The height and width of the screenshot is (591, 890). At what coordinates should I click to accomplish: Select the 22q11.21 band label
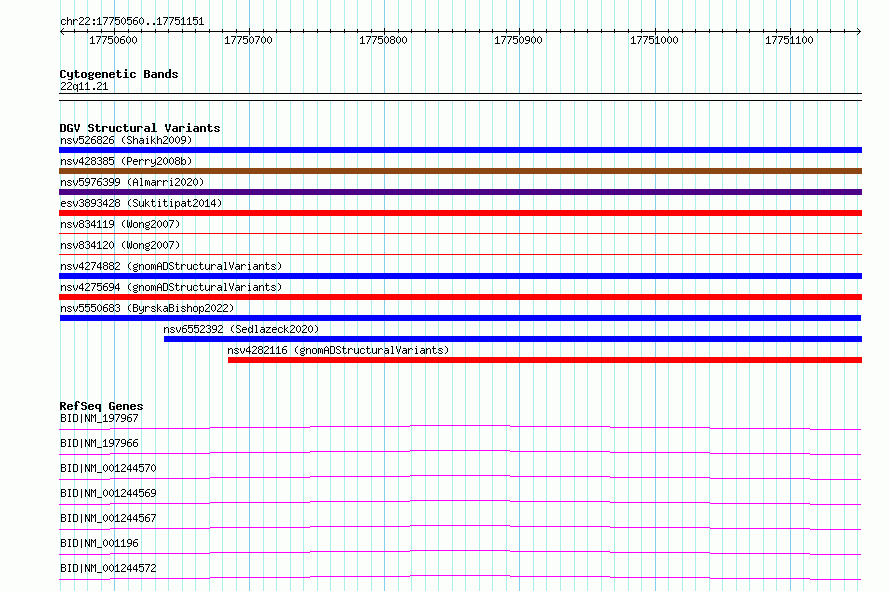coord(84,86)
